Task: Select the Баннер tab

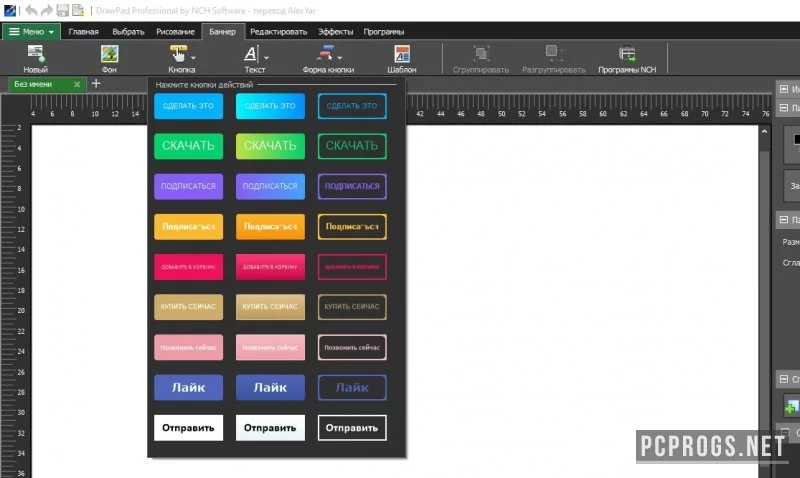Action: pos(222,32)
